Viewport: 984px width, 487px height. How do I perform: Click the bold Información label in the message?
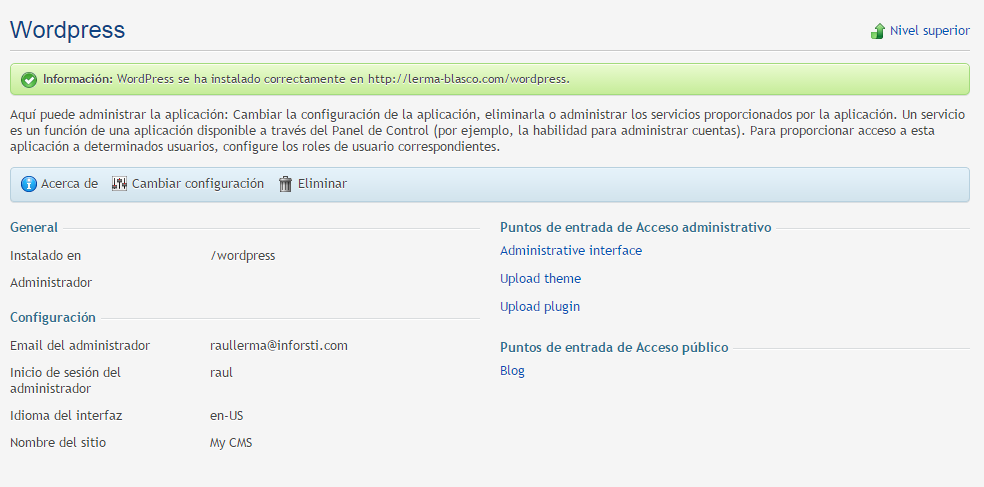point(78,79)
